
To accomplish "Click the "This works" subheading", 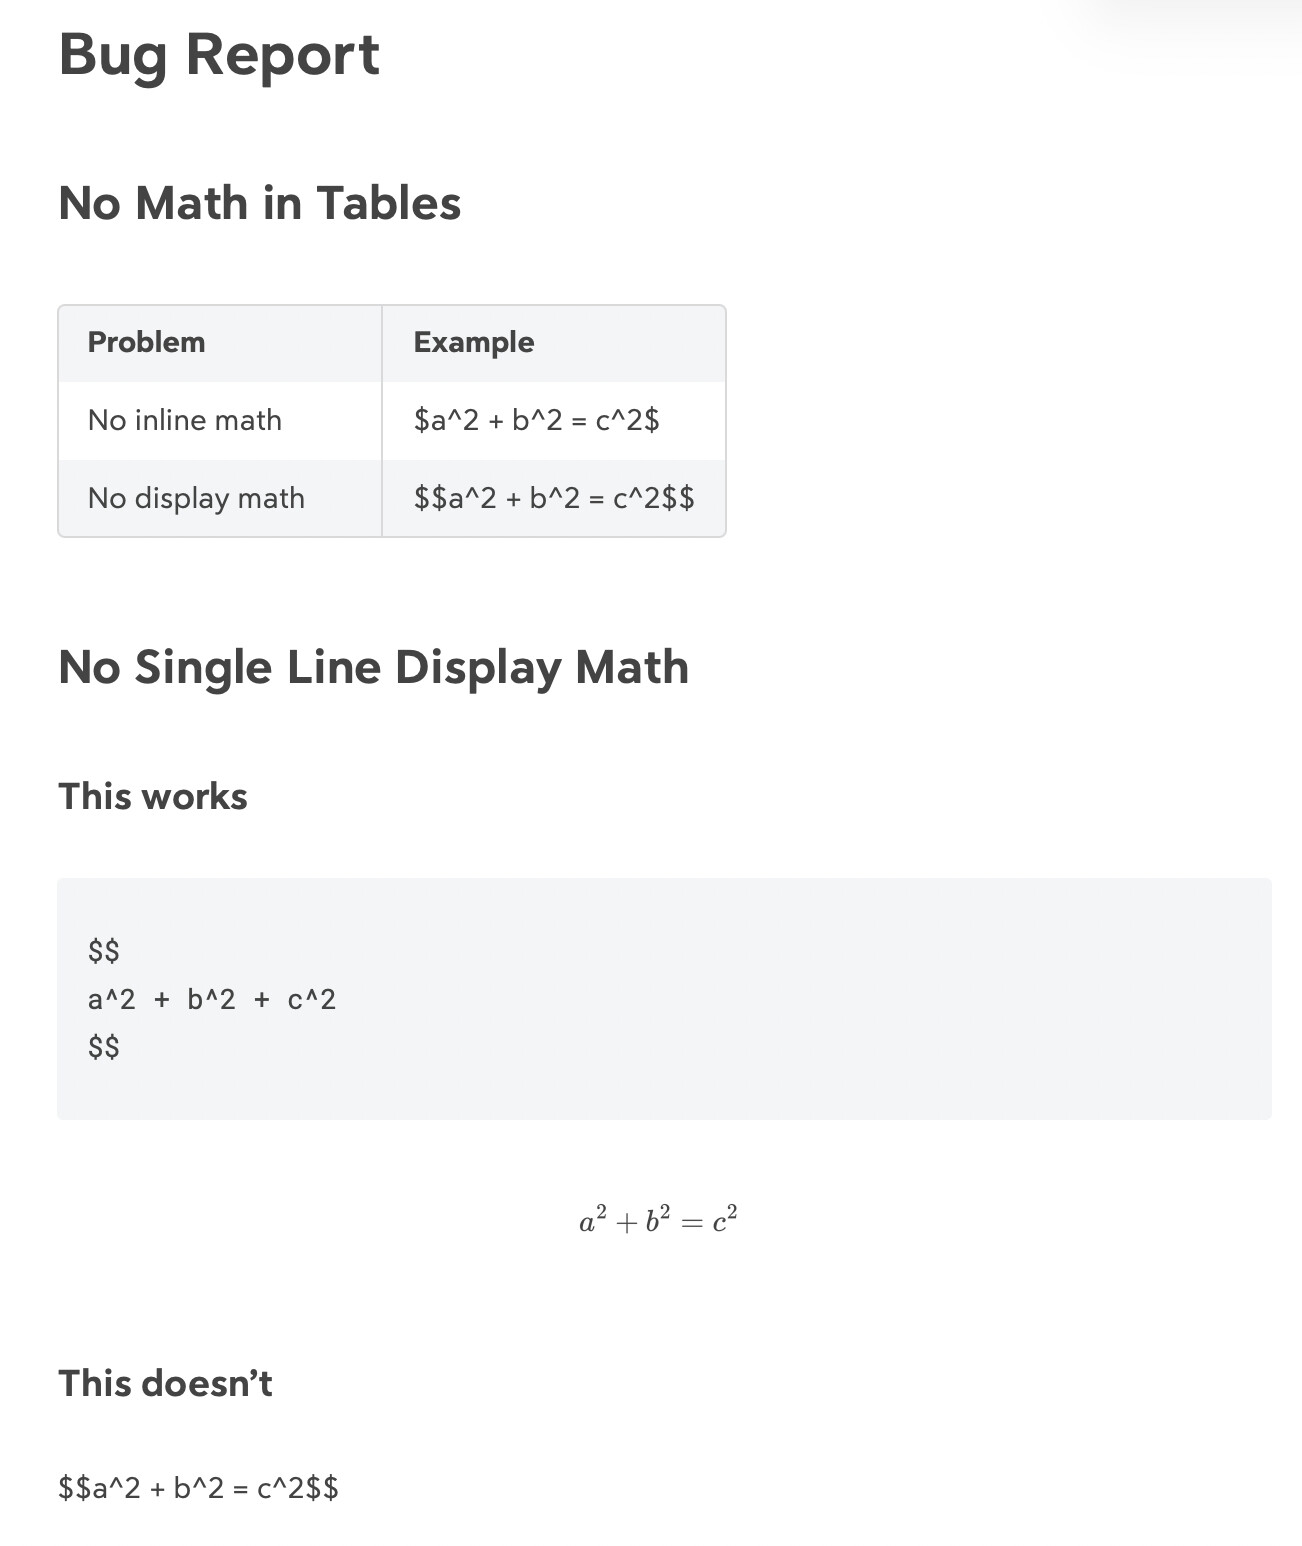I will point(153,797).
